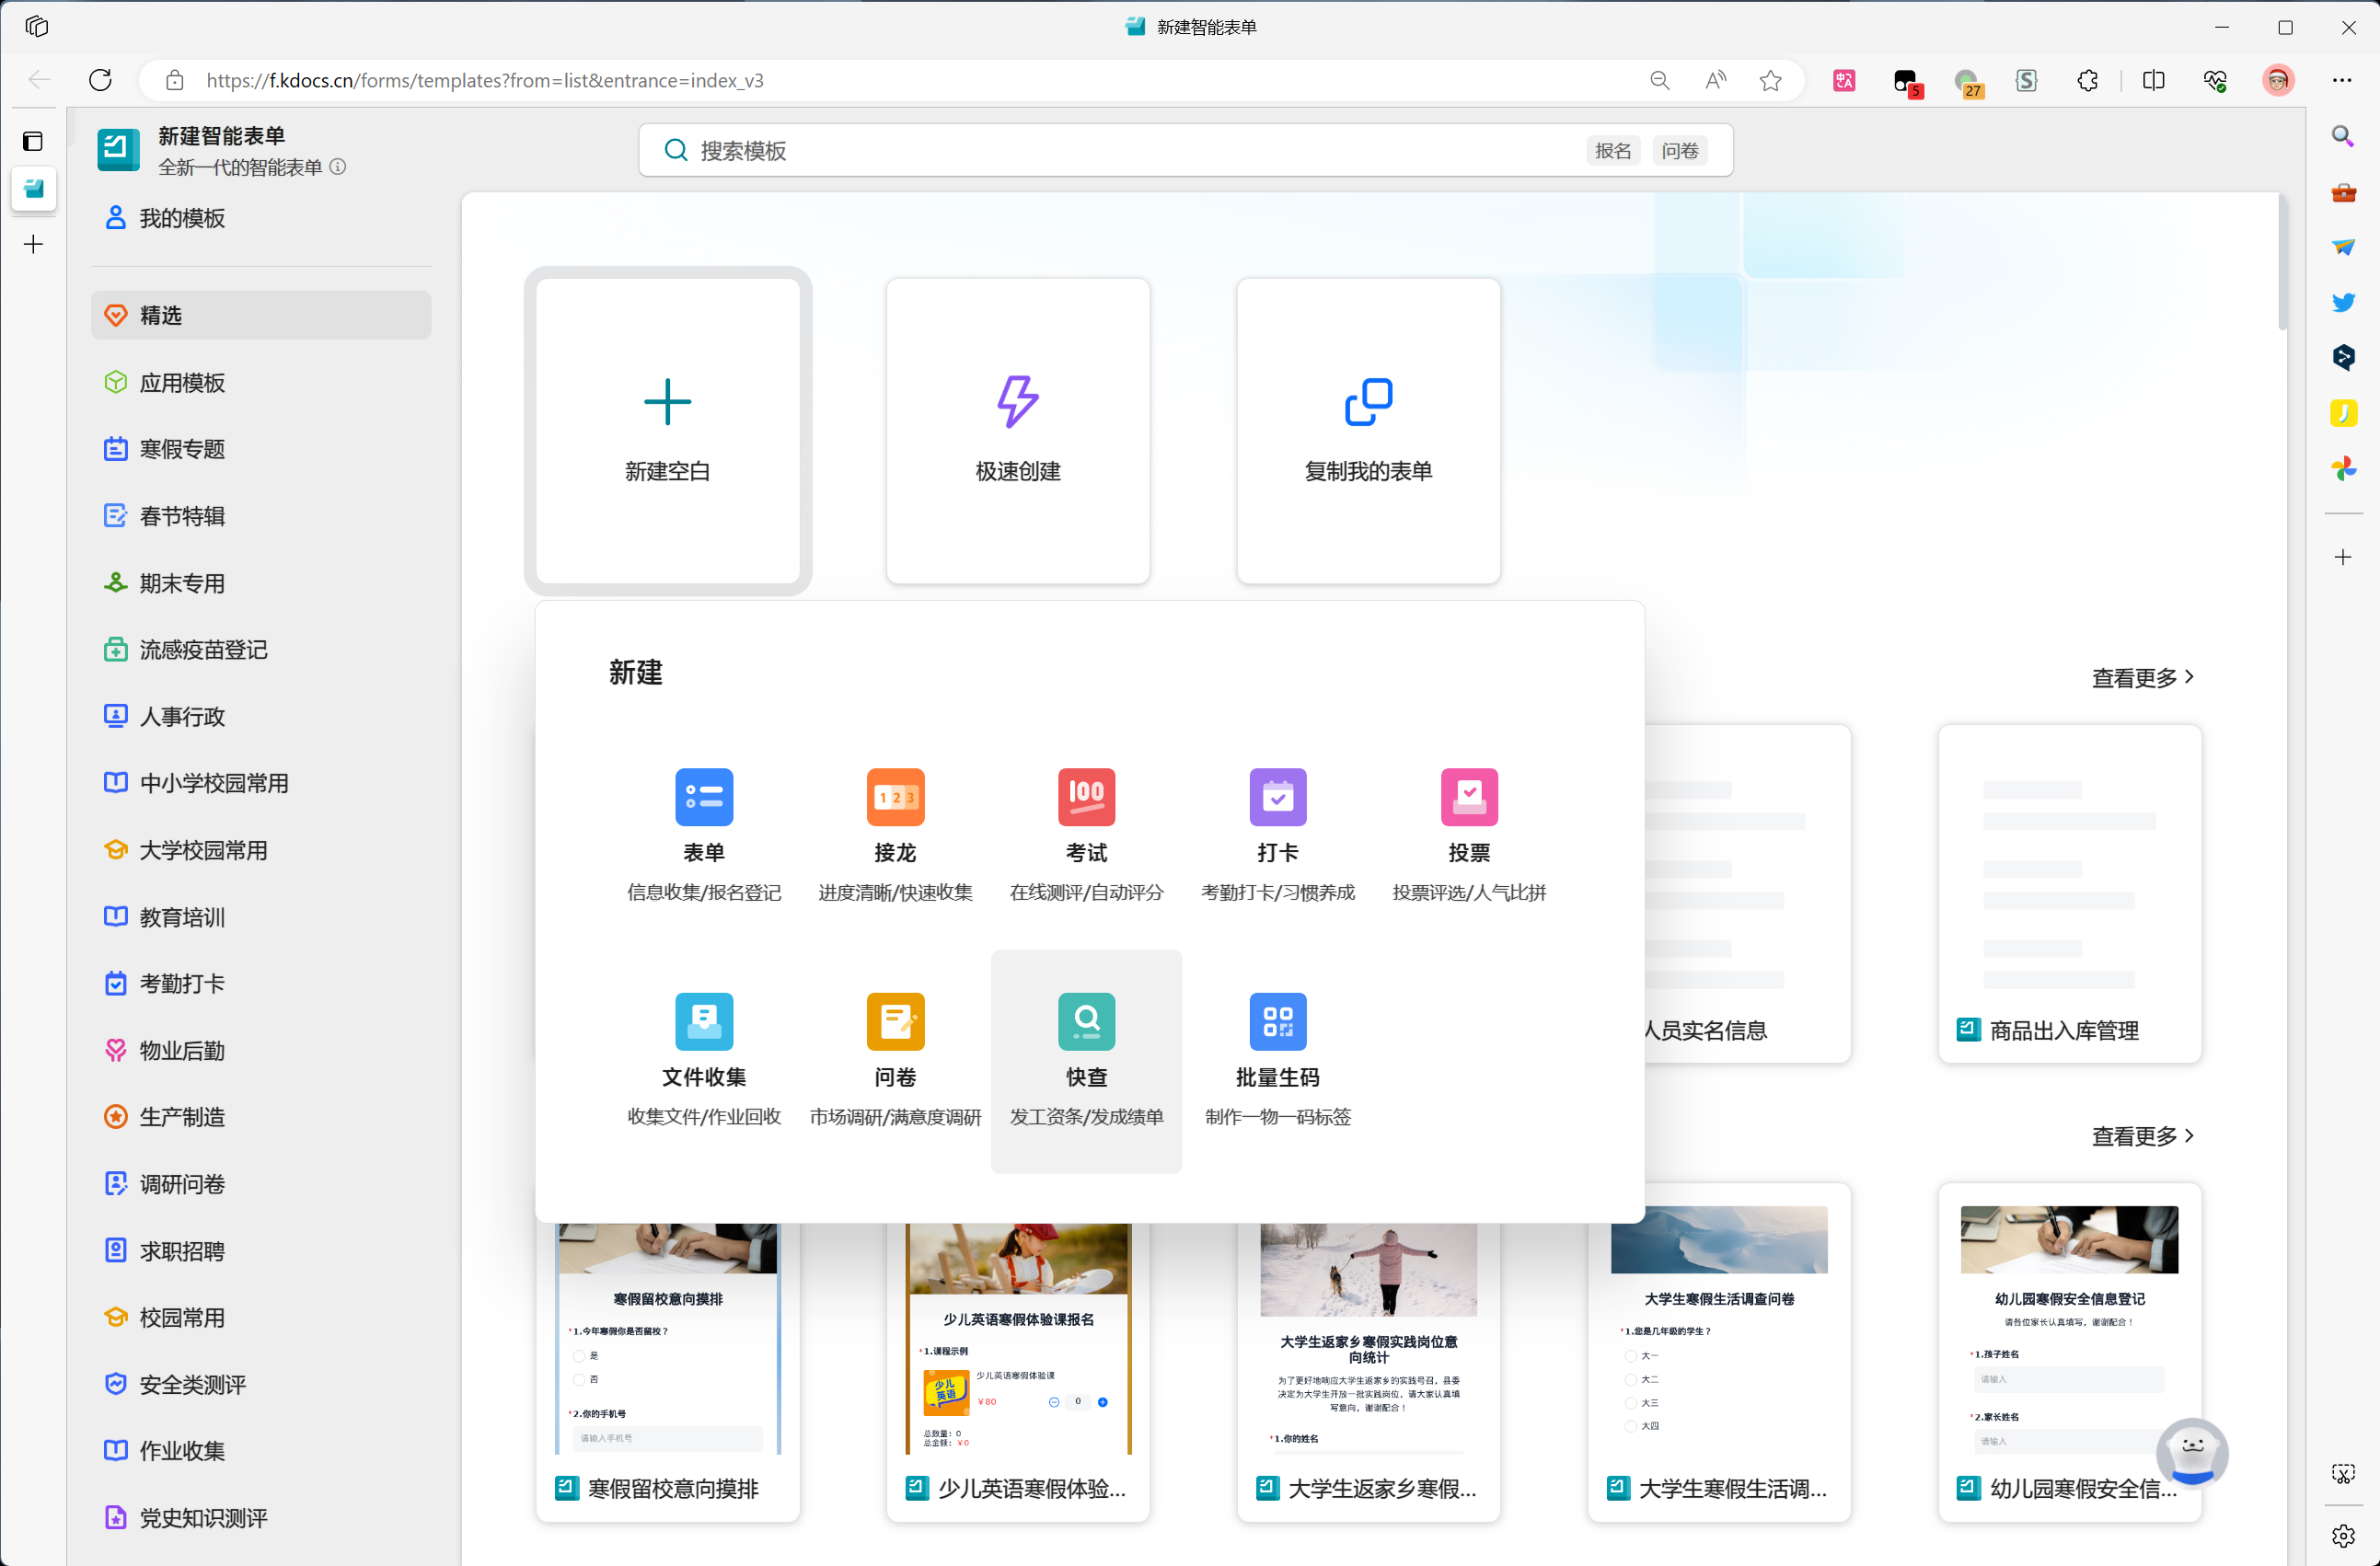
Task: Open 商品出入库管理 template thumbnail
Action: point(2068,880)
